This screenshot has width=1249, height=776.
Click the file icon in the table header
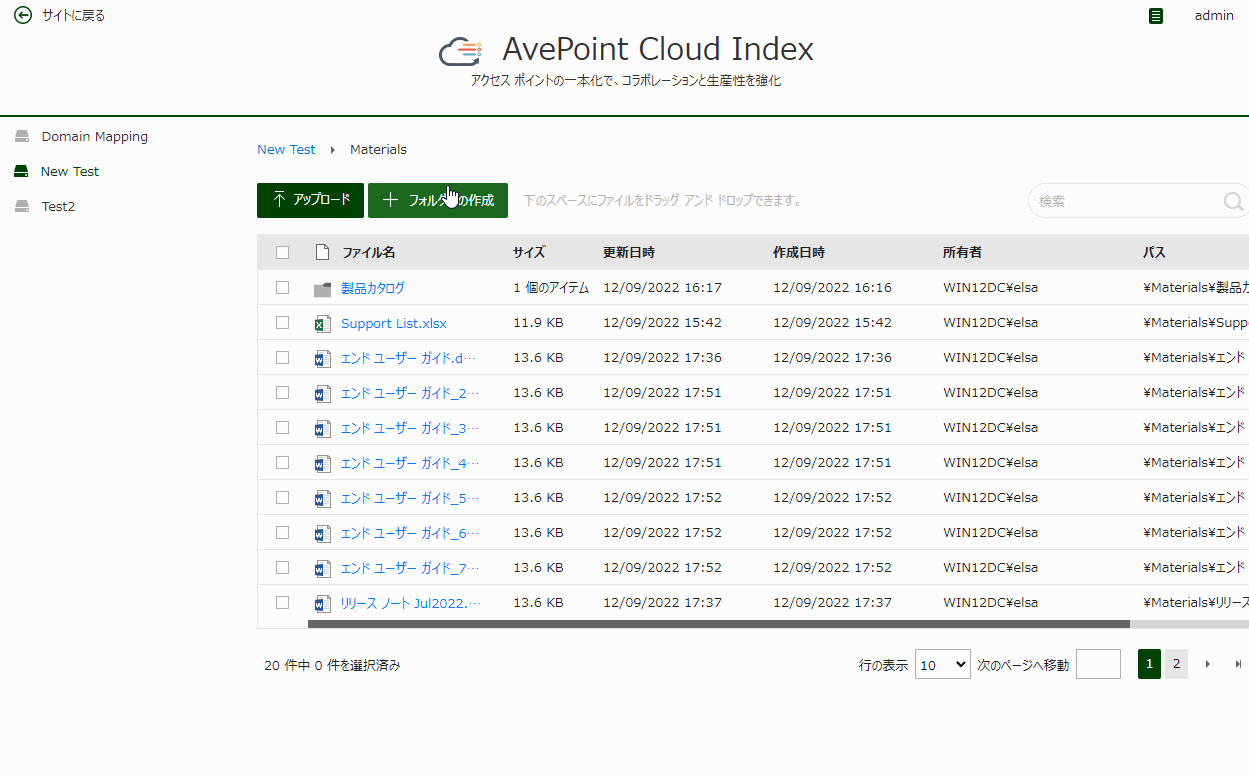coord(322,252)
